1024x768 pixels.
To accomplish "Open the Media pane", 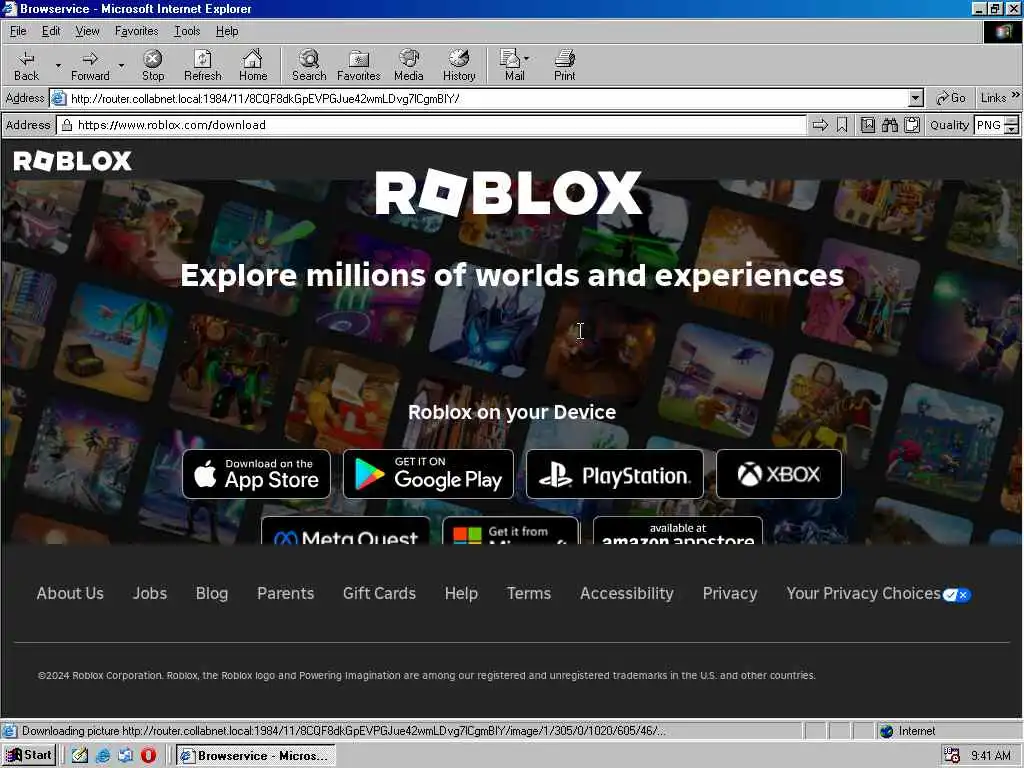I will [x=409, y=65].
